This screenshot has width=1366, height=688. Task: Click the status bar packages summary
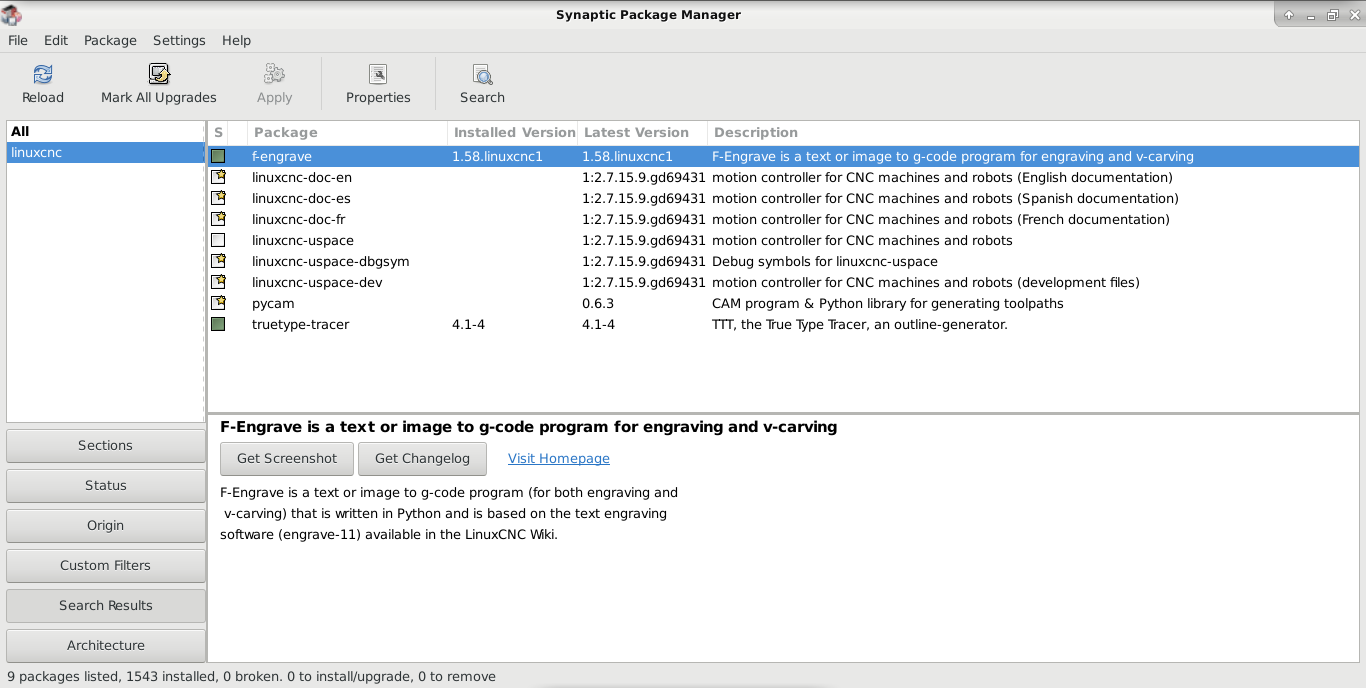(x=251, y=677)
